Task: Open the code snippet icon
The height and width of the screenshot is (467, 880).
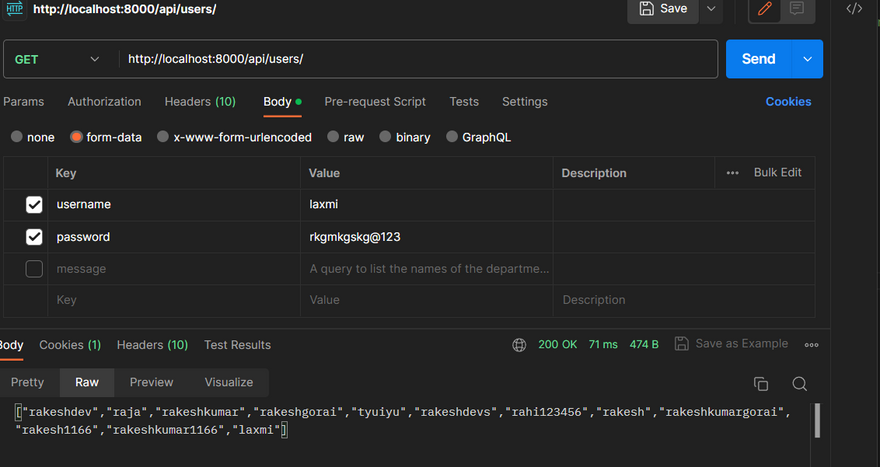Action: pyautogui.click(x=854, y=9)
